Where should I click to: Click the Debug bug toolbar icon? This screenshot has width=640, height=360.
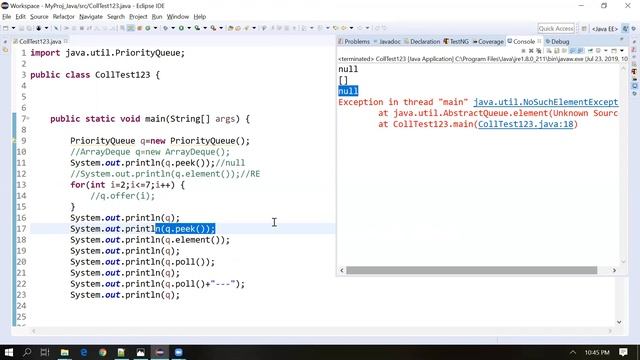click(165, 28)
